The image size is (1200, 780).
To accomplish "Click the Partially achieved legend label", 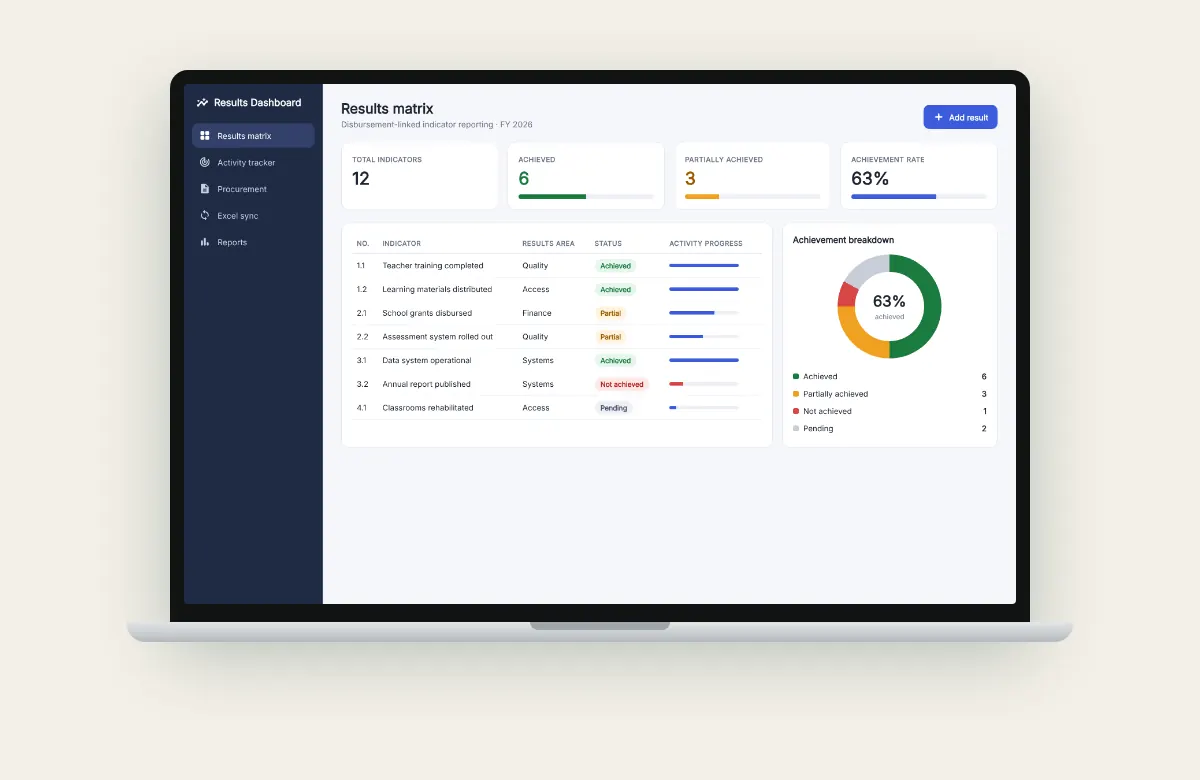I will 835,394.
